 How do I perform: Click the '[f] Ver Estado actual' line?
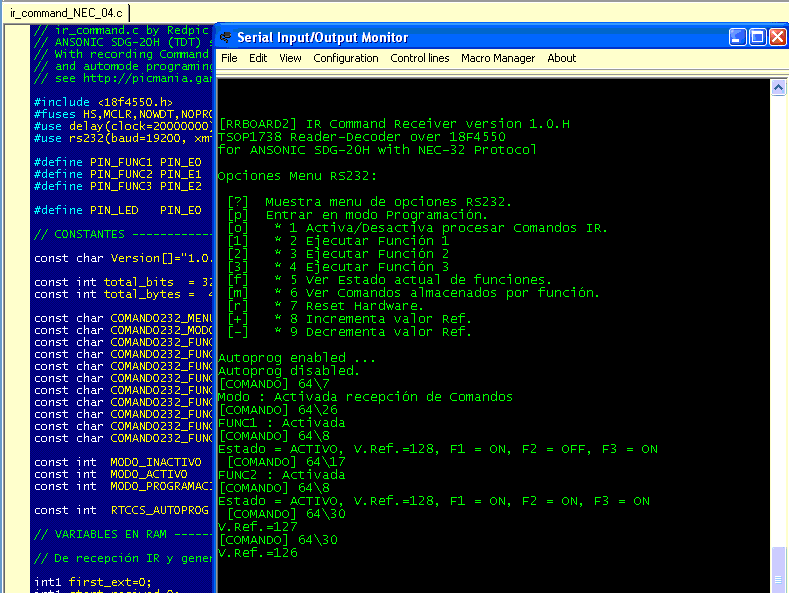[389, 280]
